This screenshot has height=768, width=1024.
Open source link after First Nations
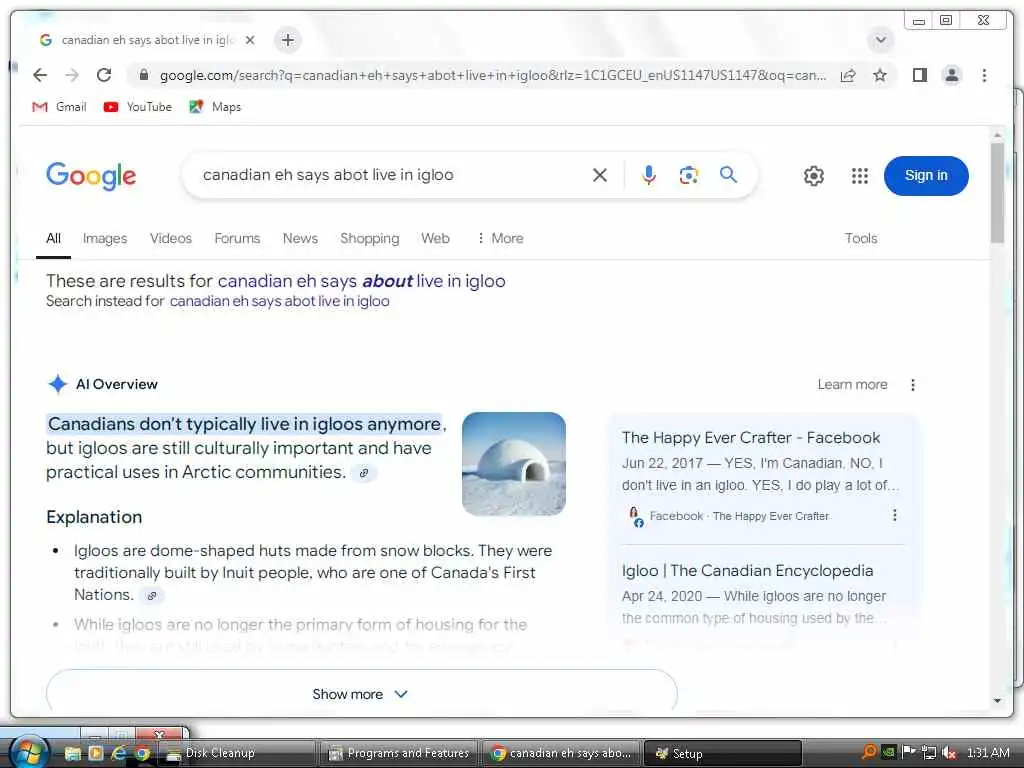click(x=152, y=596)
